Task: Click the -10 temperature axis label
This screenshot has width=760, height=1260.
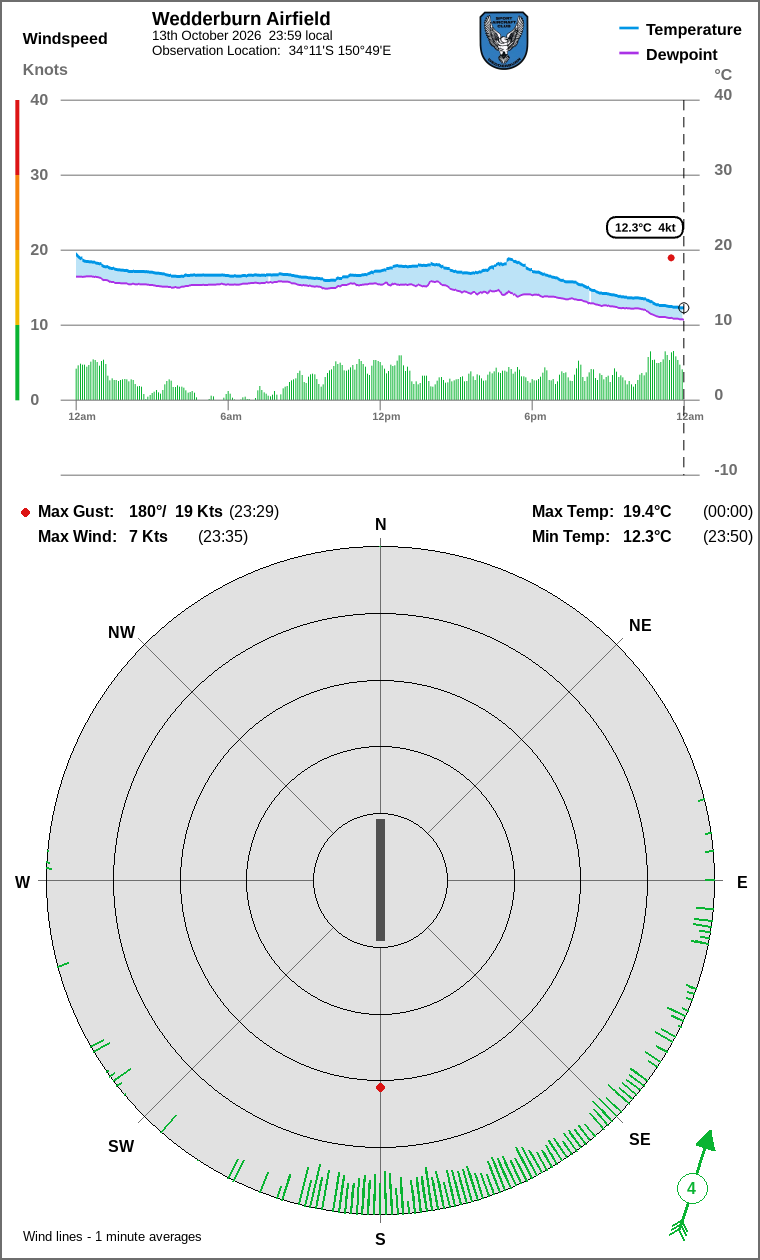Action: 725,469
